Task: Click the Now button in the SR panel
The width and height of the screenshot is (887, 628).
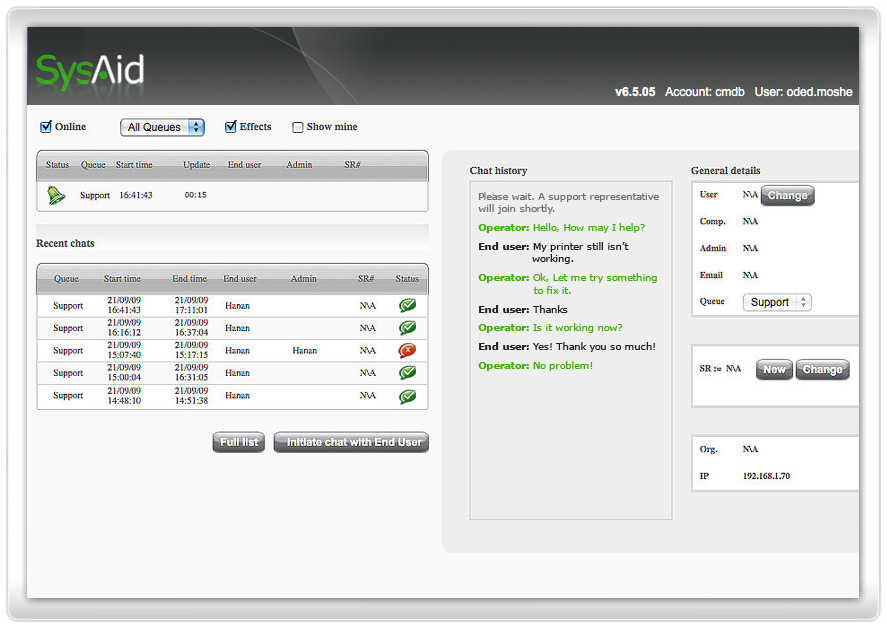Action: (x=773, y=369)
